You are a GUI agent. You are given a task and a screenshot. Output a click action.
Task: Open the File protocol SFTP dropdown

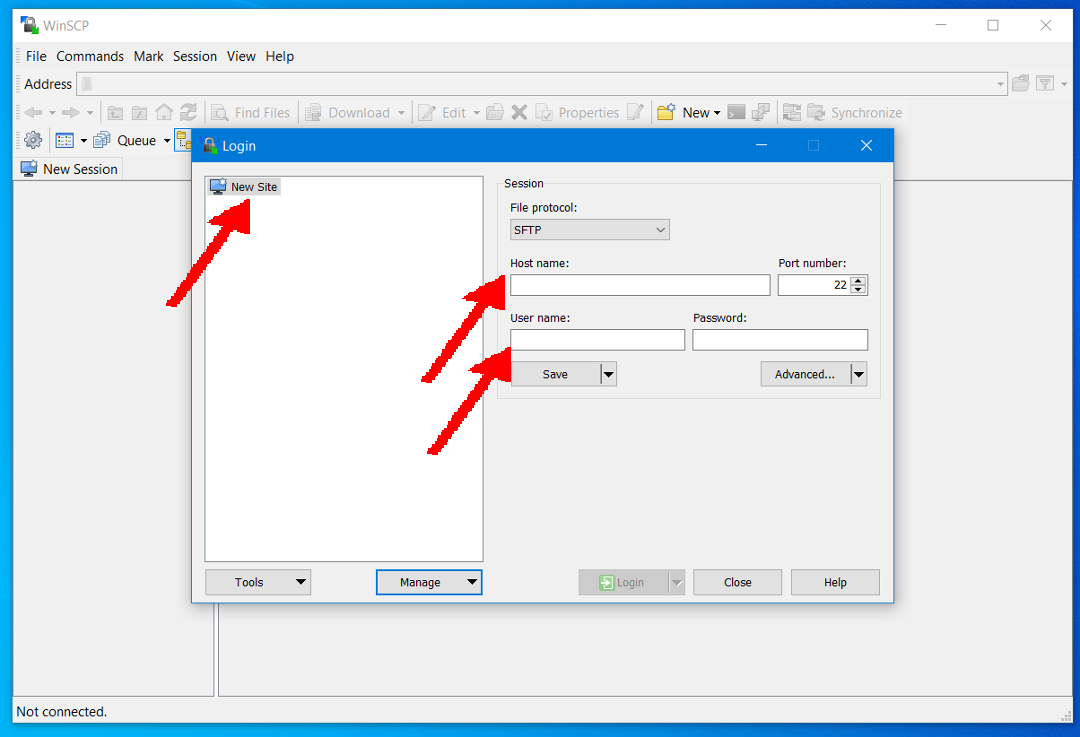tap(589, 230)
